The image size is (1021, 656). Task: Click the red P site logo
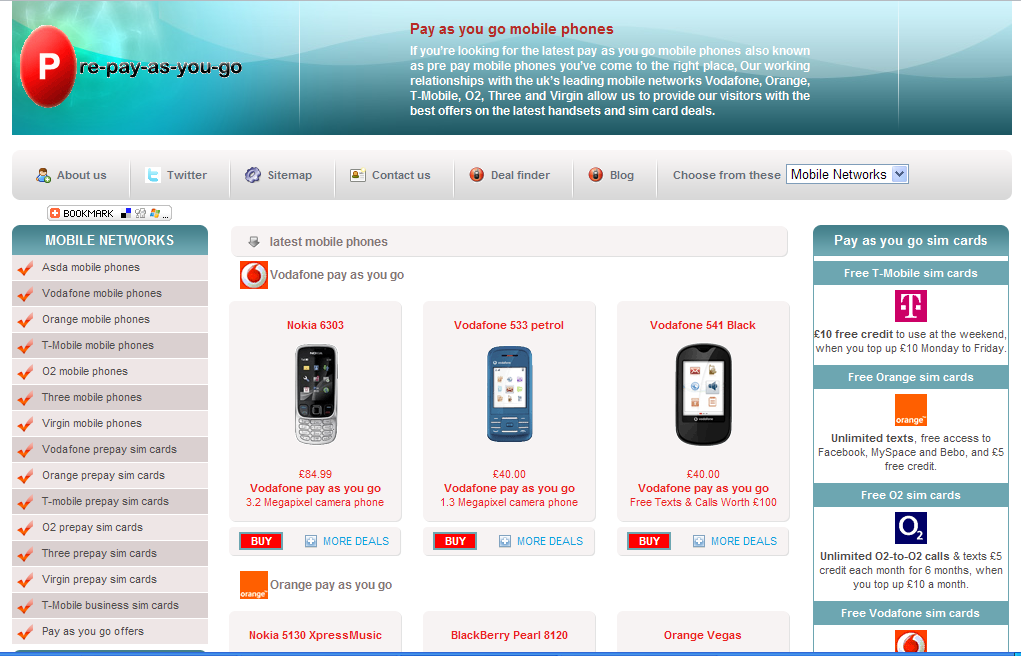click(x=48, y=66)
